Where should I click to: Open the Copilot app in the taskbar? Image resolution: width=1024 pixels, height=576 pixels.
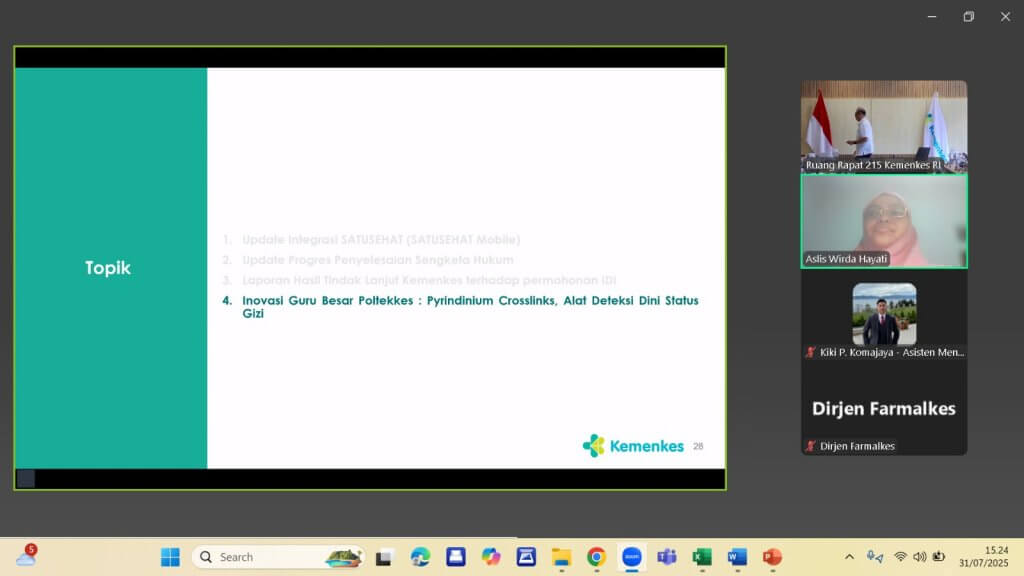490,557
